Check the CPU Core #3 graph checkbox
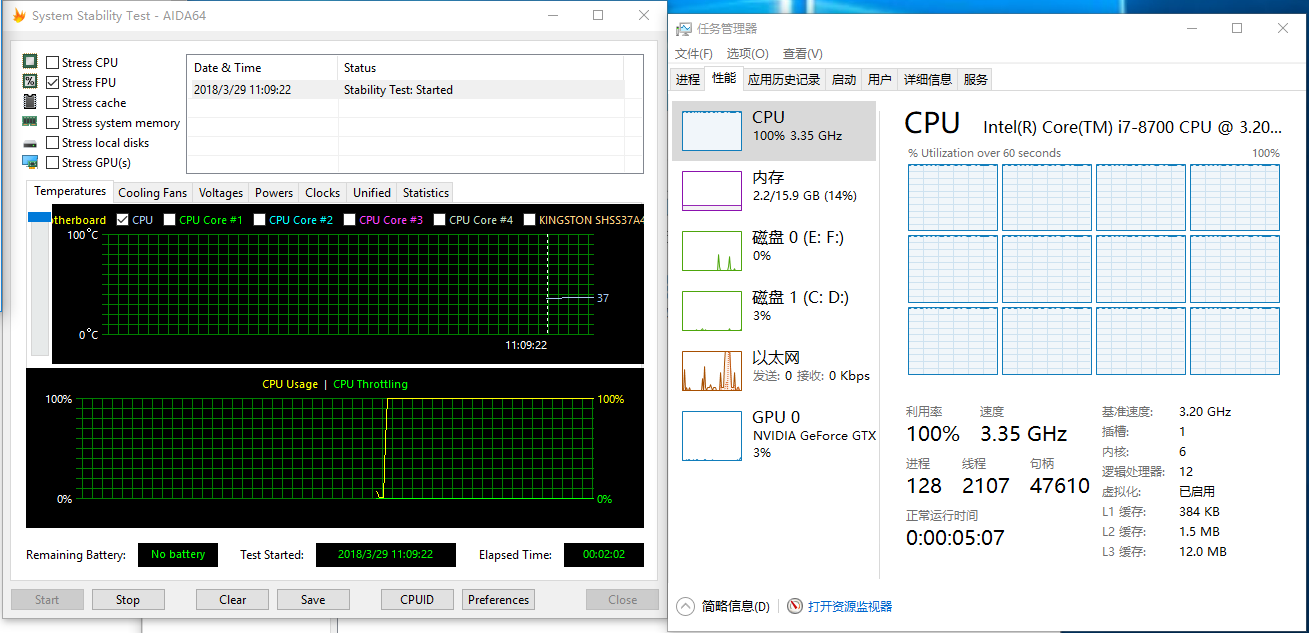Image resolution: width=1309 pixels, height=633 pixels. [x=350, y=219]
